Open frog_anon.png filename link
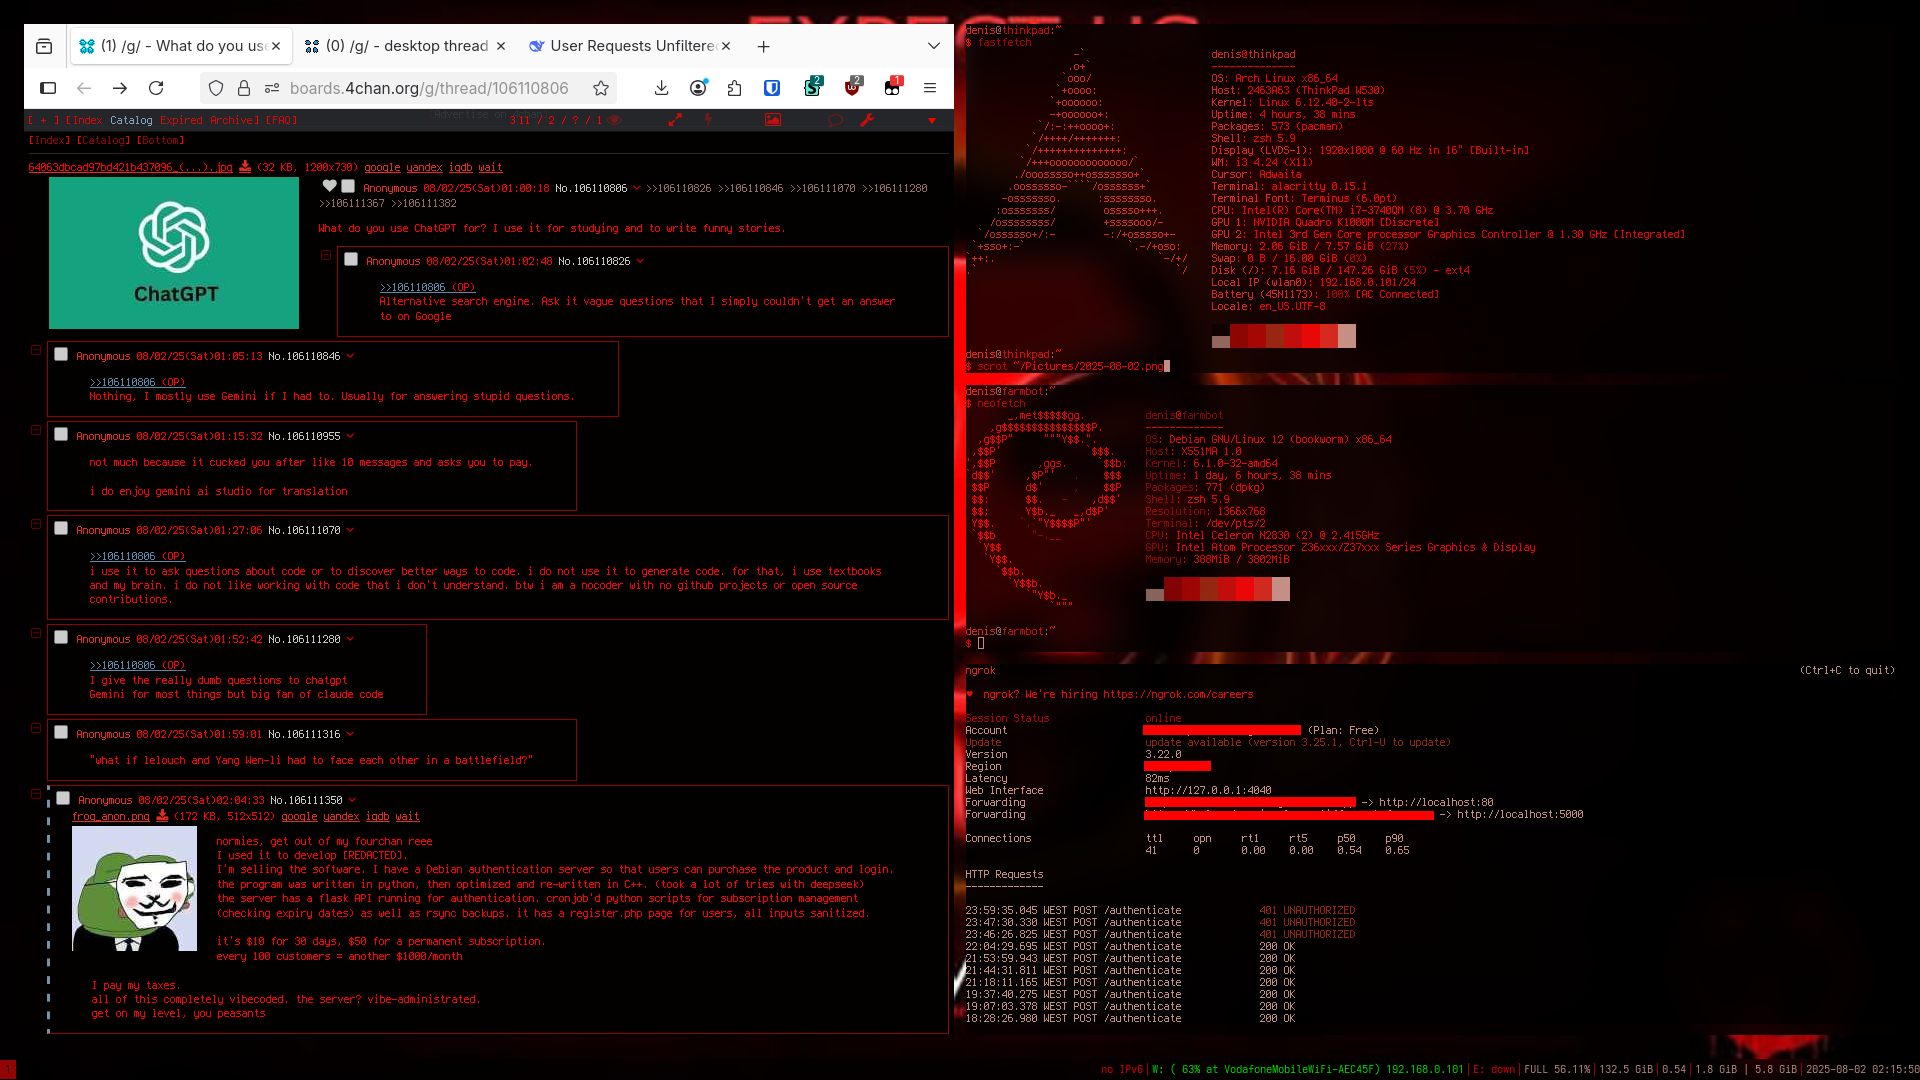The image size is (1920, 1080). [x=111, y=816]
